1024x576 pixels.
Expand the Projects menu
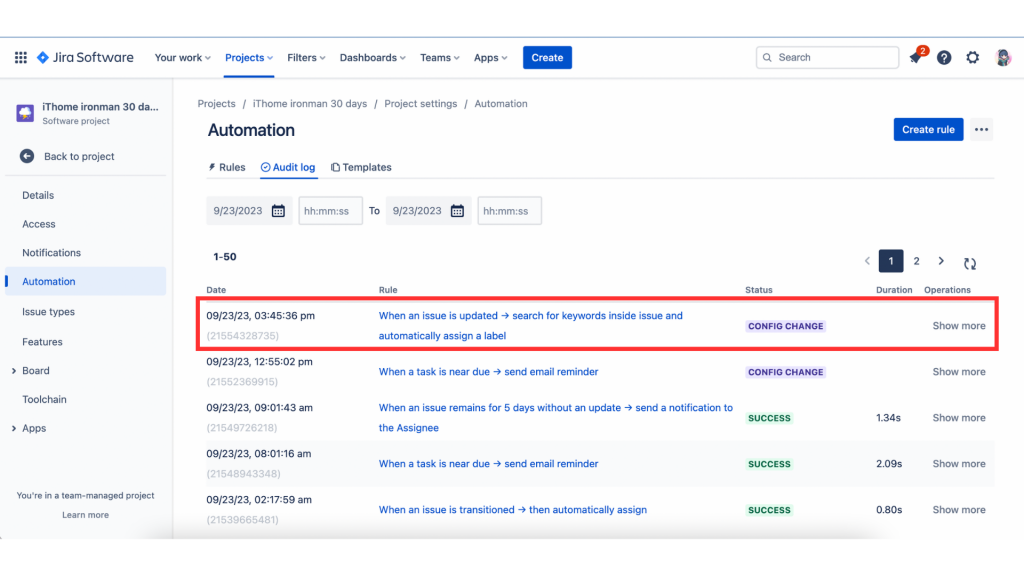[x=249, y=57]
